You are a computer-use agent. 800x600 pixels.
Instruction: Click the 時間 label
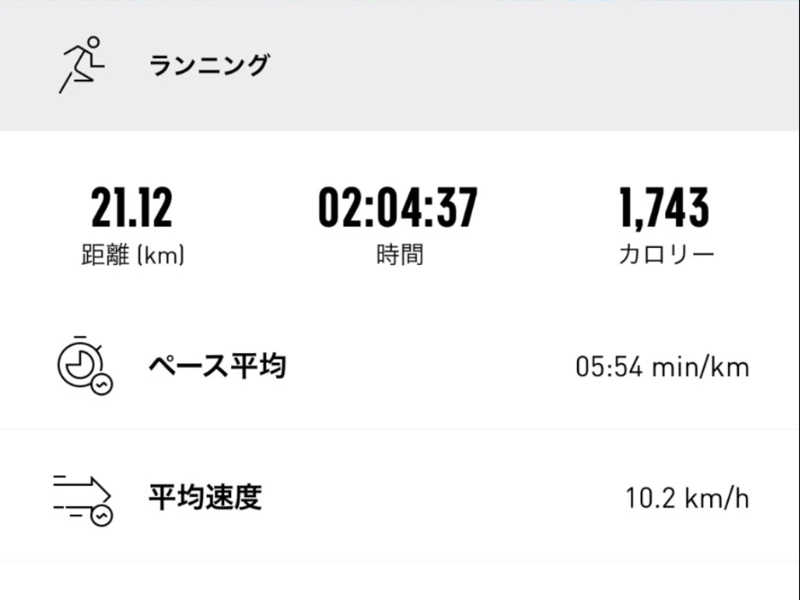click(399, 254)
